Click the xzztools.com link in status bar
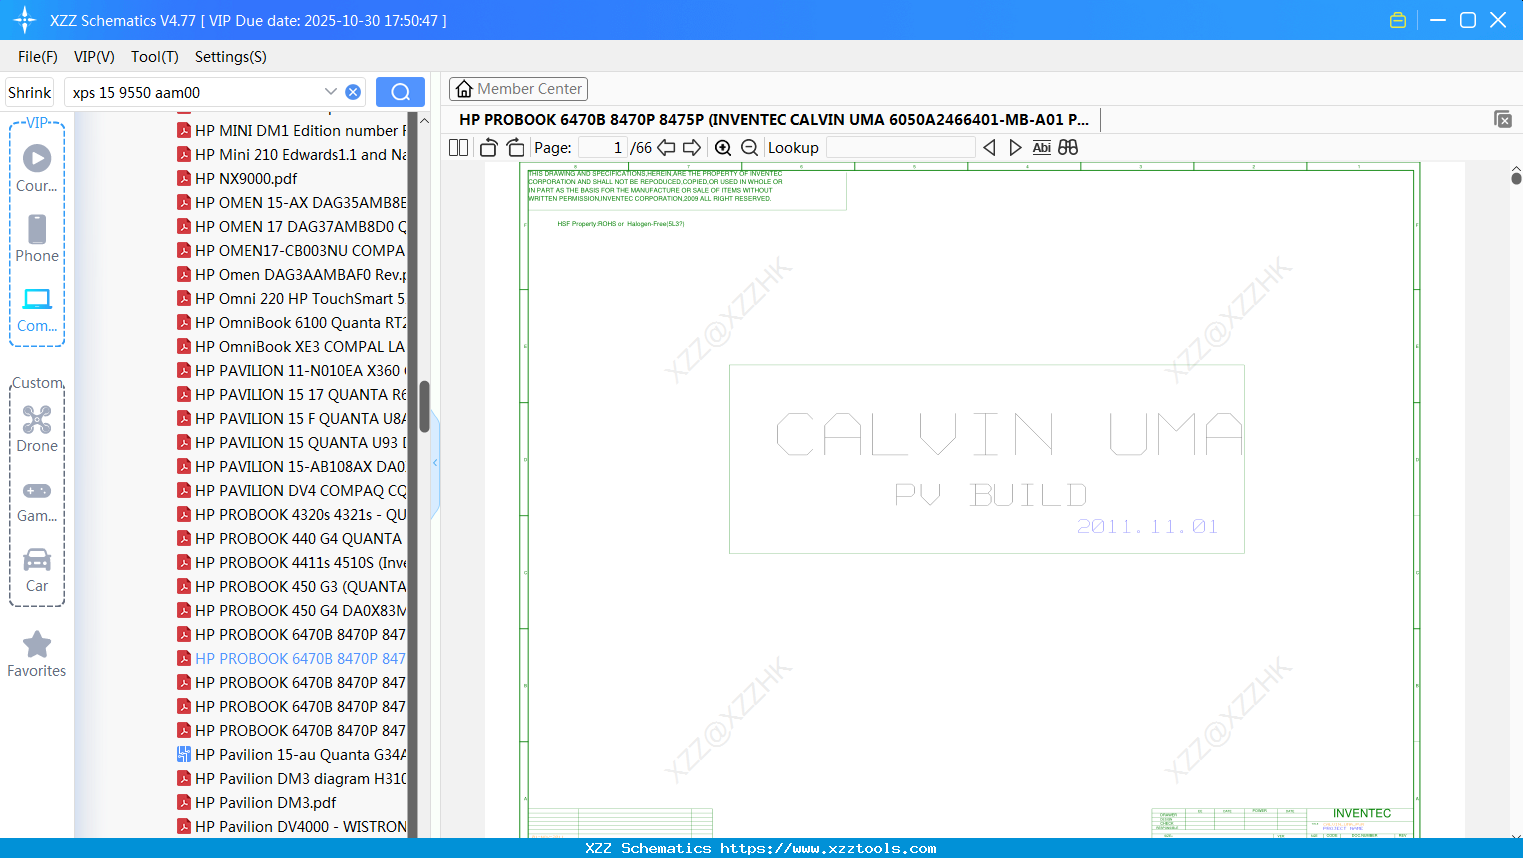Viewport: 1523px width, 858px height. [x=828, y=848]
